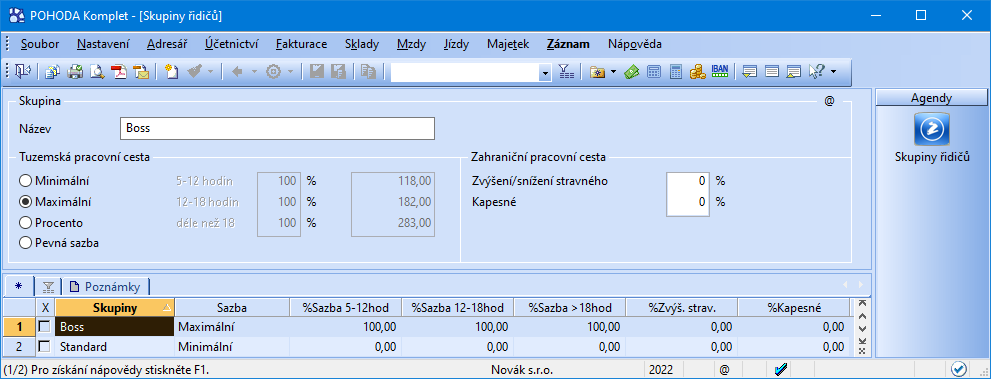Click the Zvýšení/snížení stravného percent field
The height and width of the screenshot is (379, 991).
tap(688, 181)
